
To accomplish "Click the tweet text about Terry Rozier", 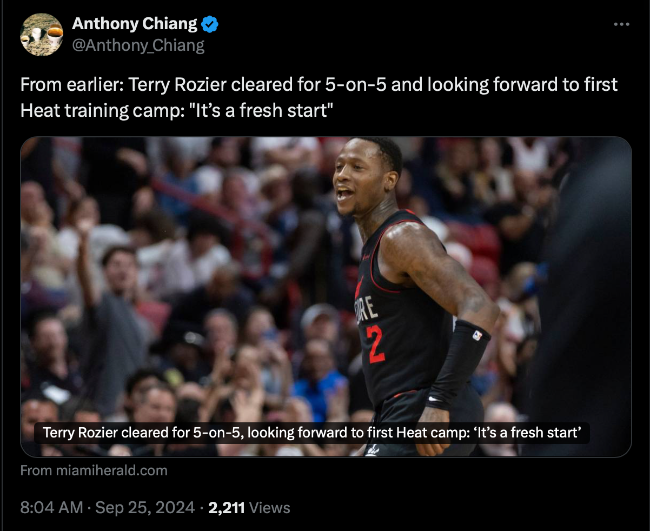I will (x=319, y=97).
